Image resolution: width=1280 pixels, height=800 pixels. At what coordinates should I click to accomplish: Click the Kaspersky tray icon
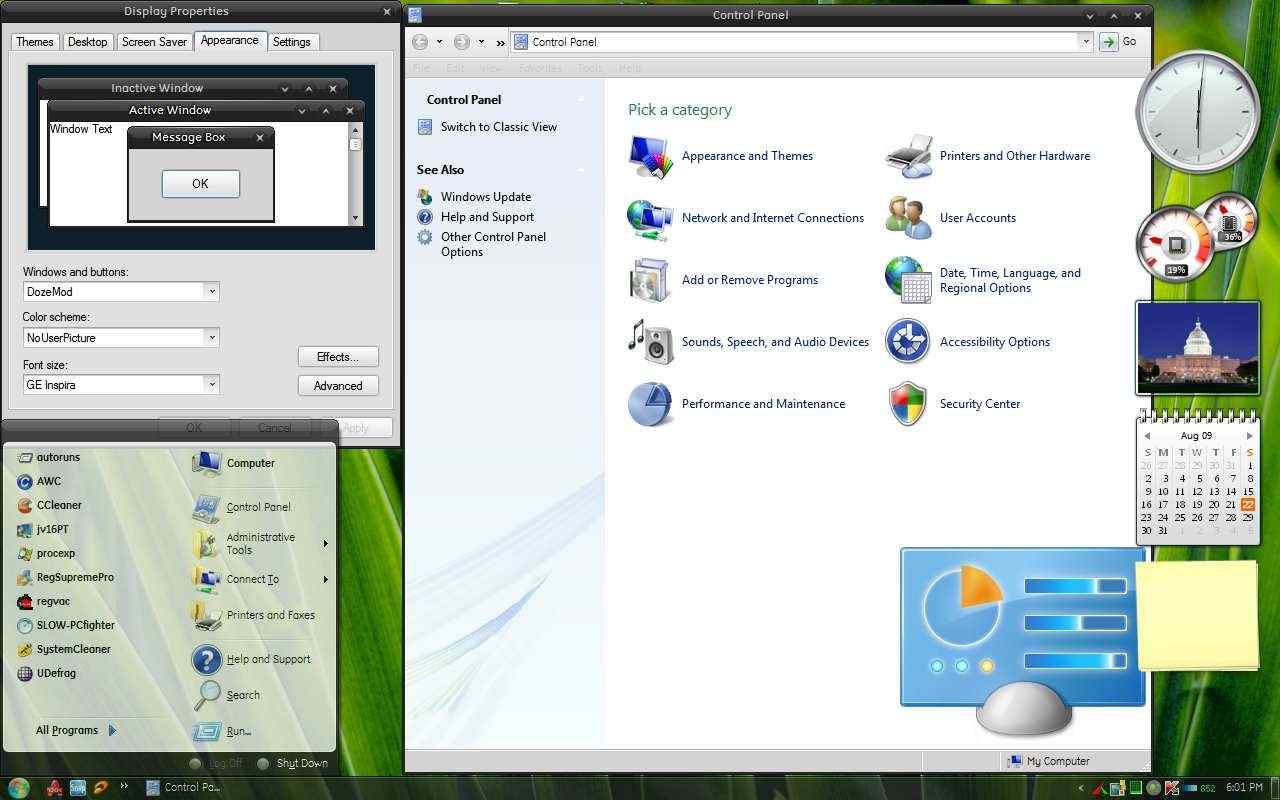[1172, 788]
